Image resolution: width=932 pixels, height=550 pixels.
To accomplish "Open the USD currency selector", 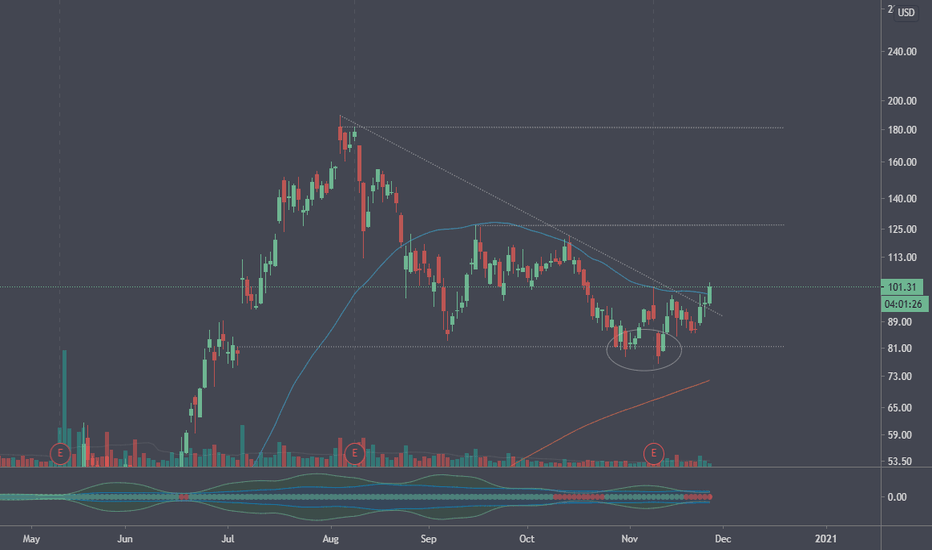I will (906, 12).
